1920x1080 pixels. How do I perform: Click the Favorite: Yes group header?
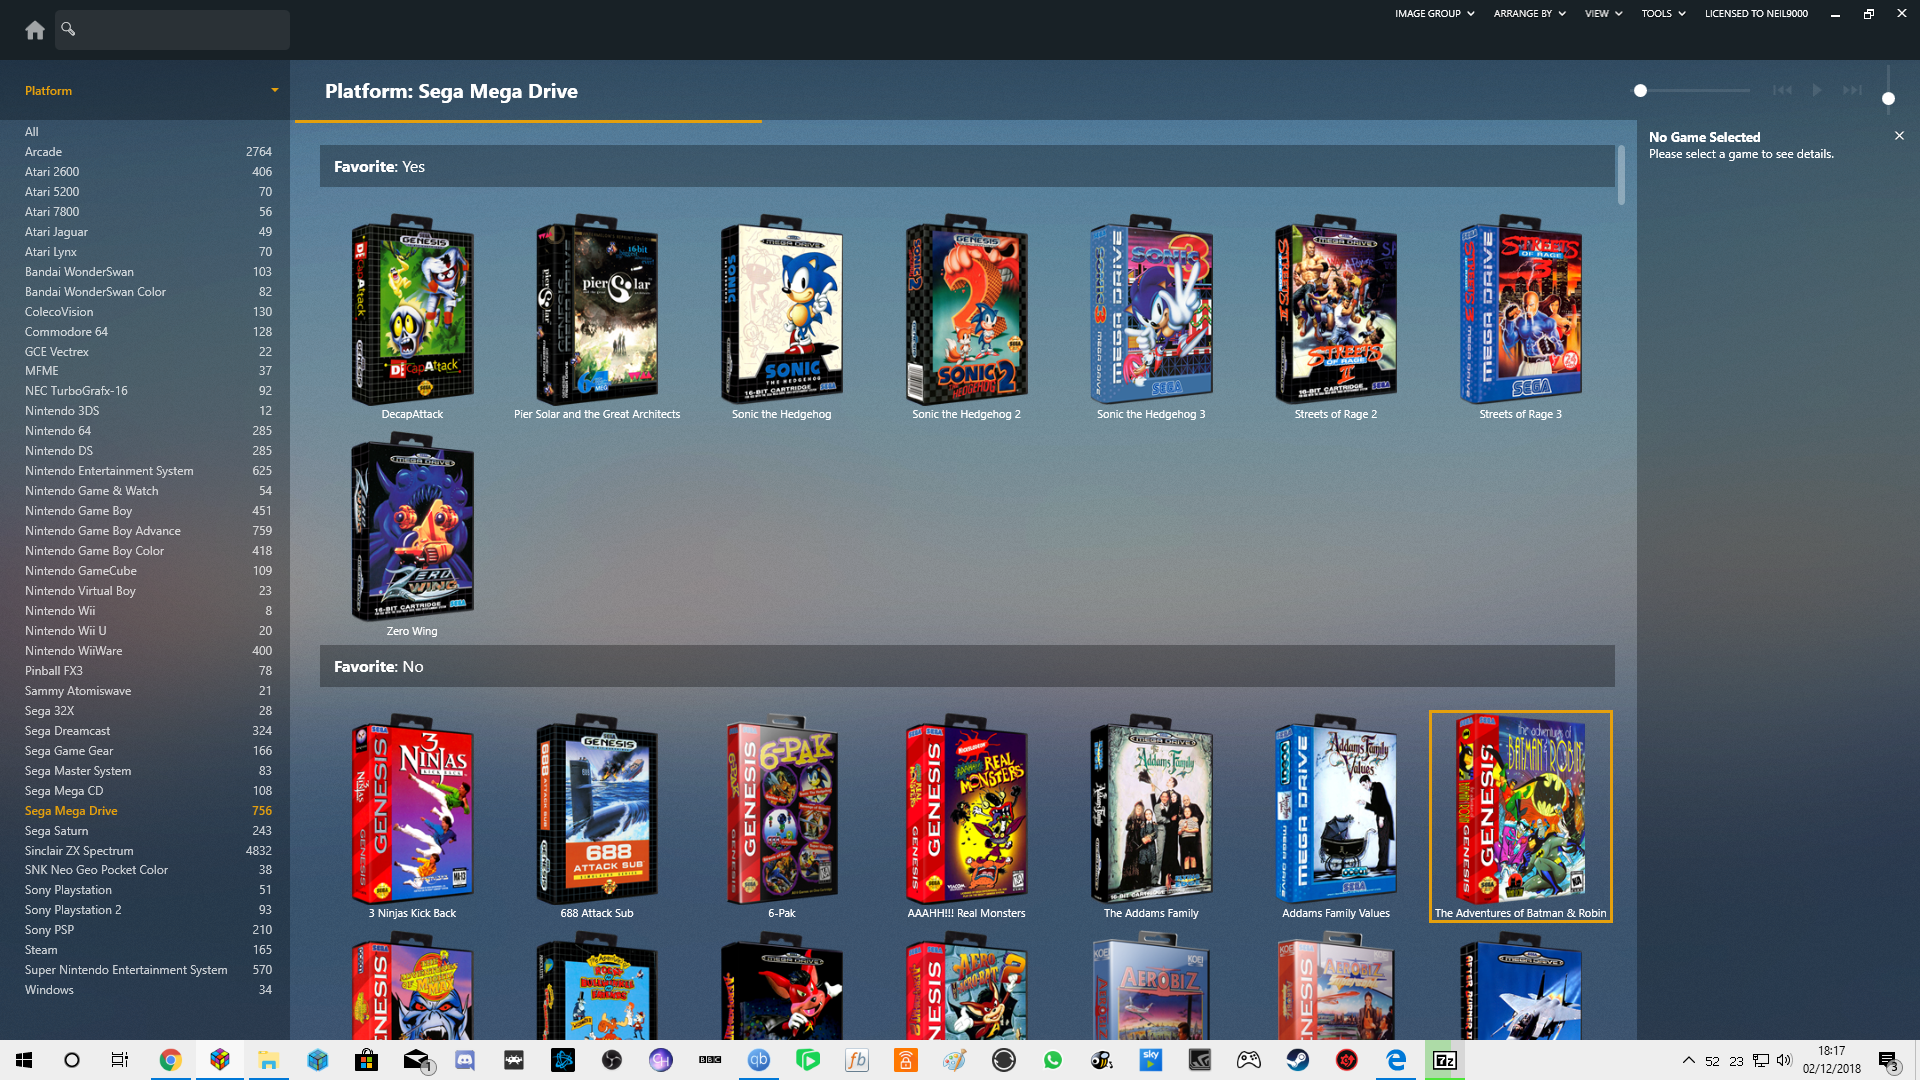point(967,167)
